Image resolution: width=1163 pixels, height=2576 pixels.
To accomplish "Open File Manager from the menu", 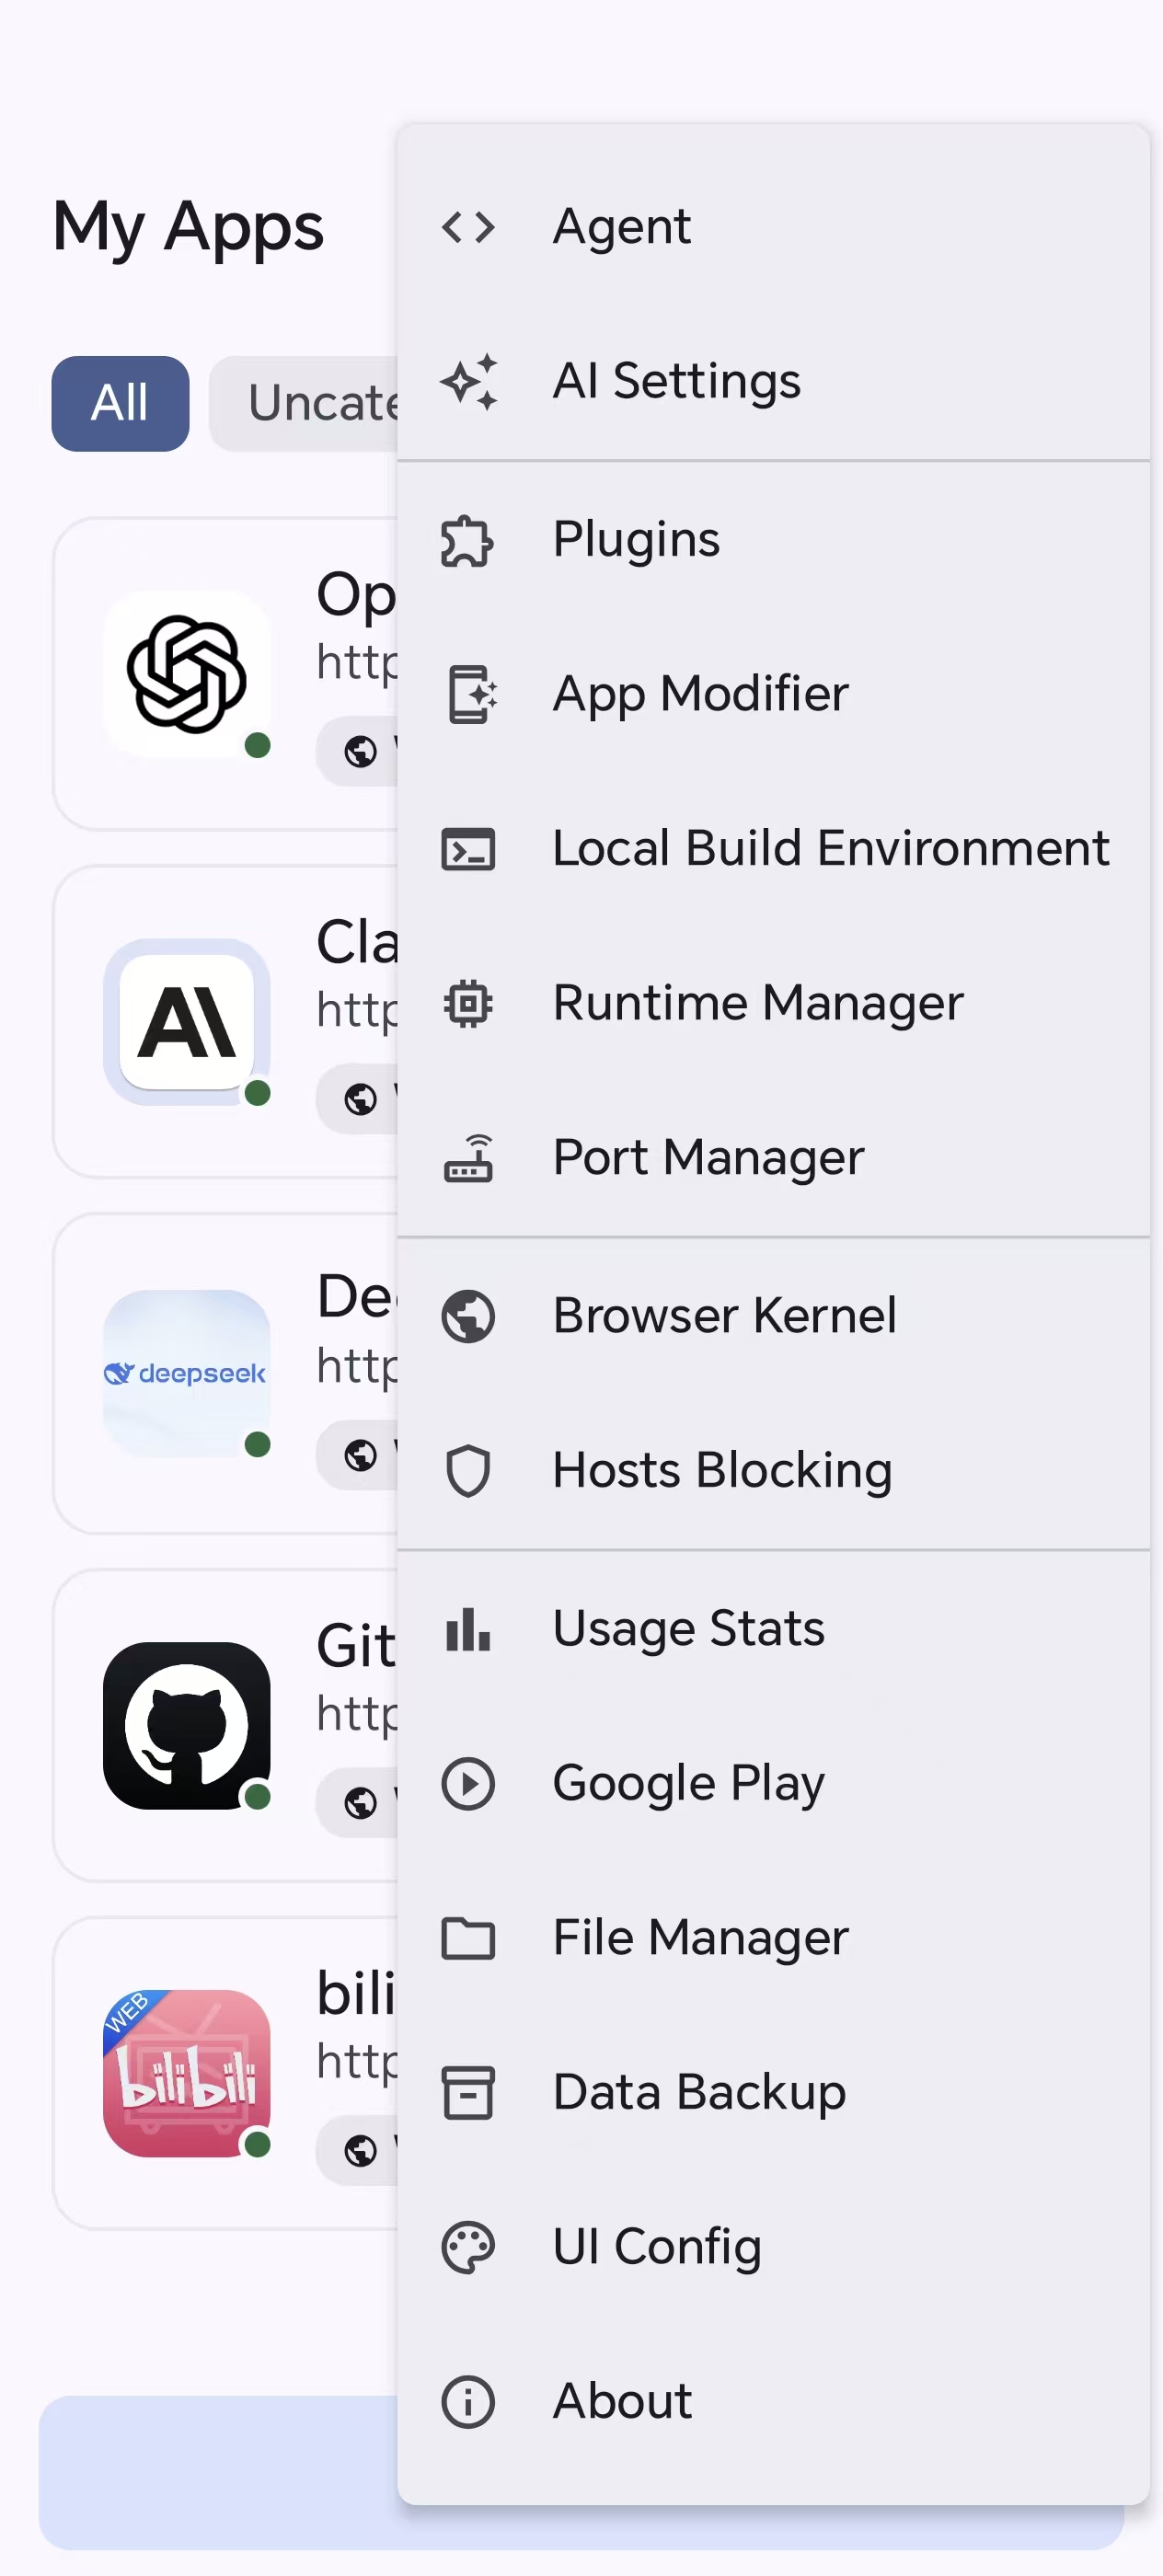I will point(773,1938).
